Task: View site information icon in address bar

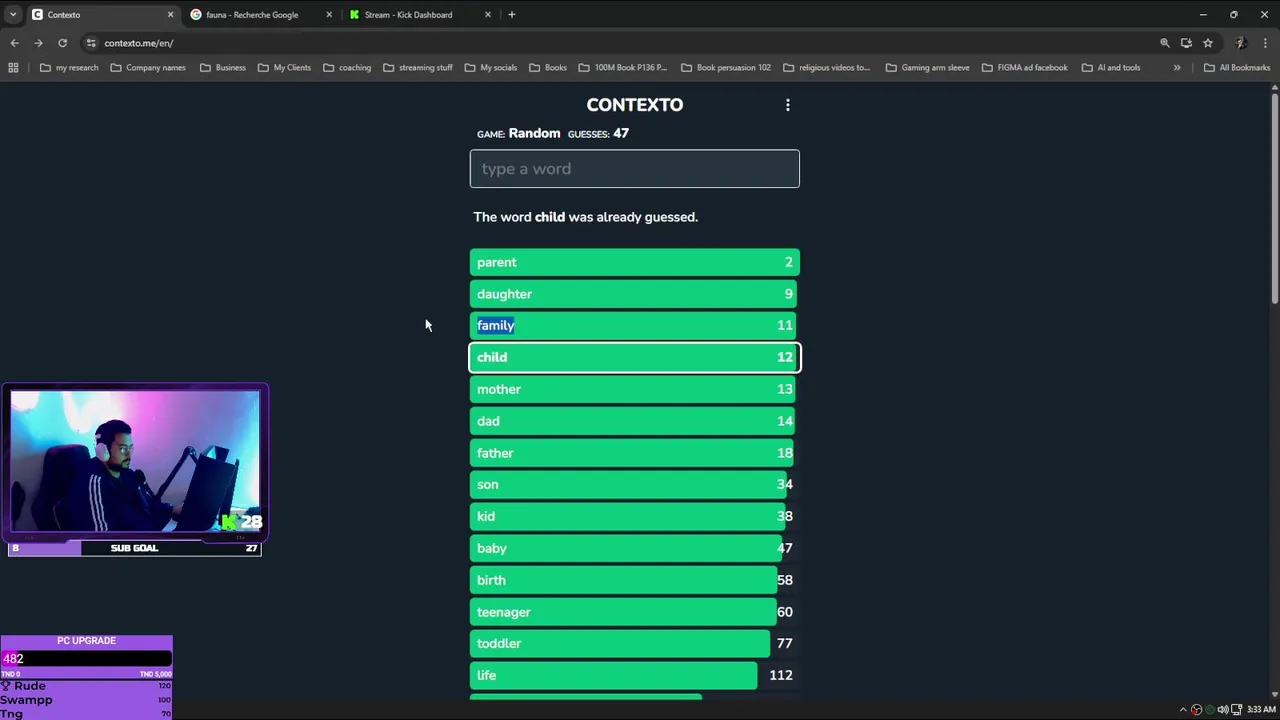Action: tap(91, 43)
